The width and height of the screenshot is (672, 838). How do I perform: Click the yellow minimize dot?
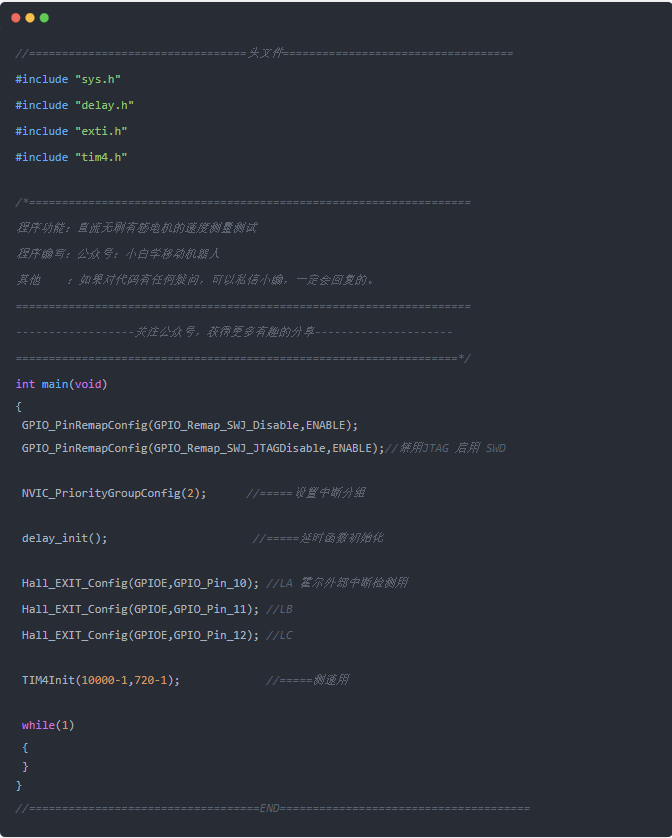(x=30, y=18)
